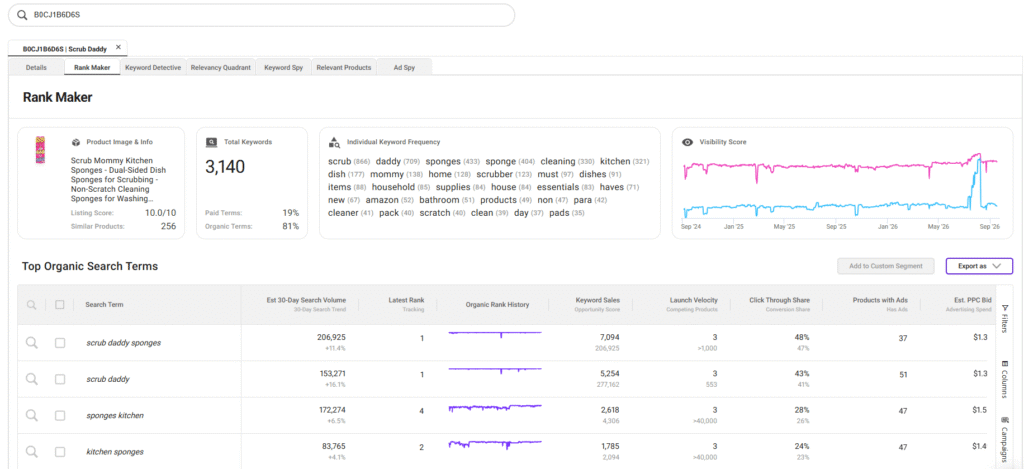Click the keyword 'sponges (433)' in frequency list
Image resolution: width=1024 pixels, height=469 pixels.
click(453, 161)
